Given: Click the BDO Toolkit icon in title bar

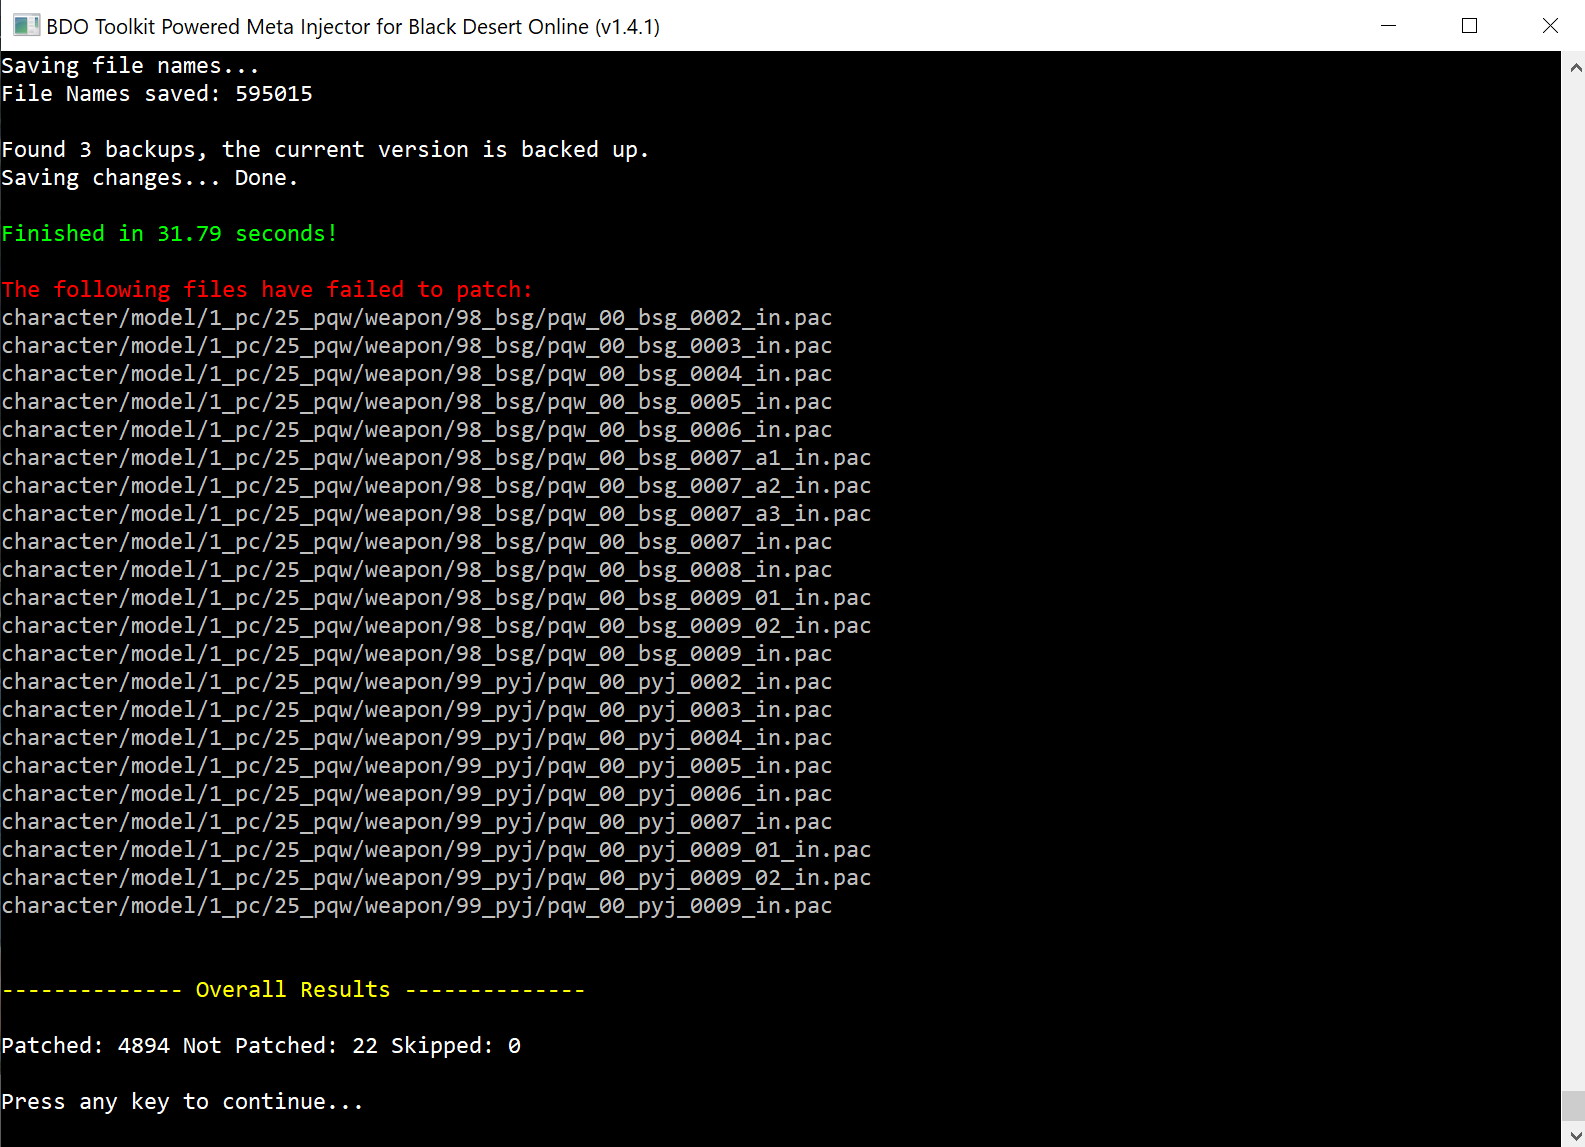Looking at the screenshot, I should pyautogui.click(x=26, y=26).
